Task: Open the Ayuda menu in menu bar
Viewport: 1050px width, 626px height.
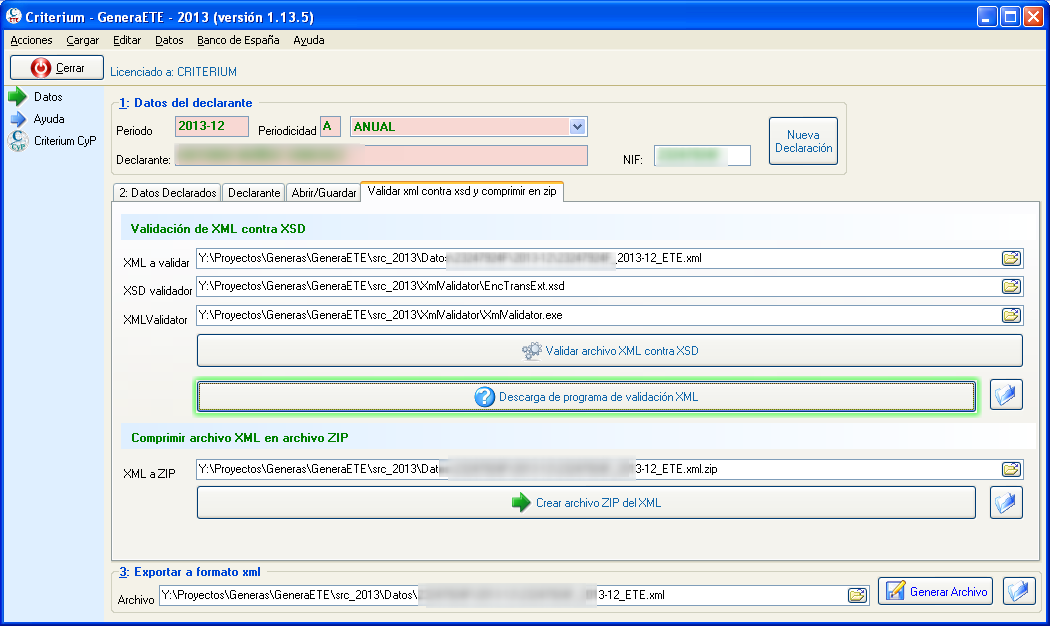Action: pos(309,40)
